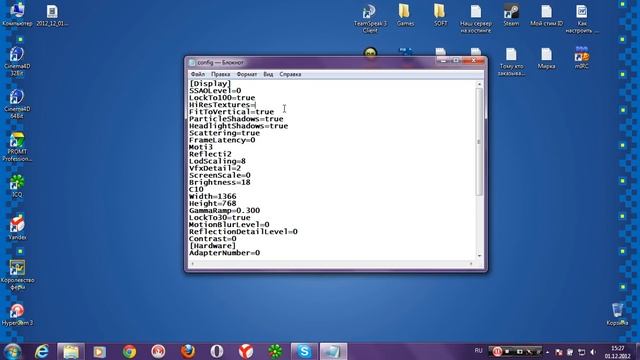Screen dimensions: 640x360
Task: Open the Справка menu
Action: [x=290, y=74]
